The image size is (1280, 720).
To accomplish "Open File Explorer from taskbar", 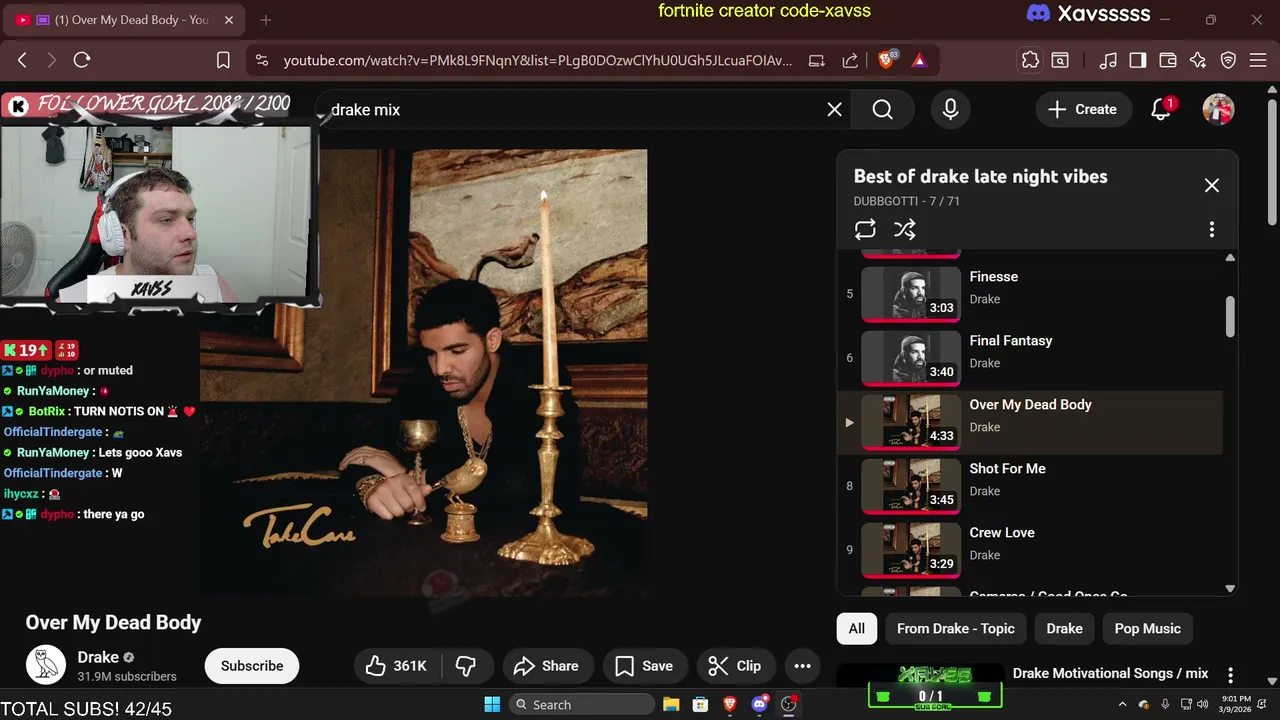I will click(671, 705).
